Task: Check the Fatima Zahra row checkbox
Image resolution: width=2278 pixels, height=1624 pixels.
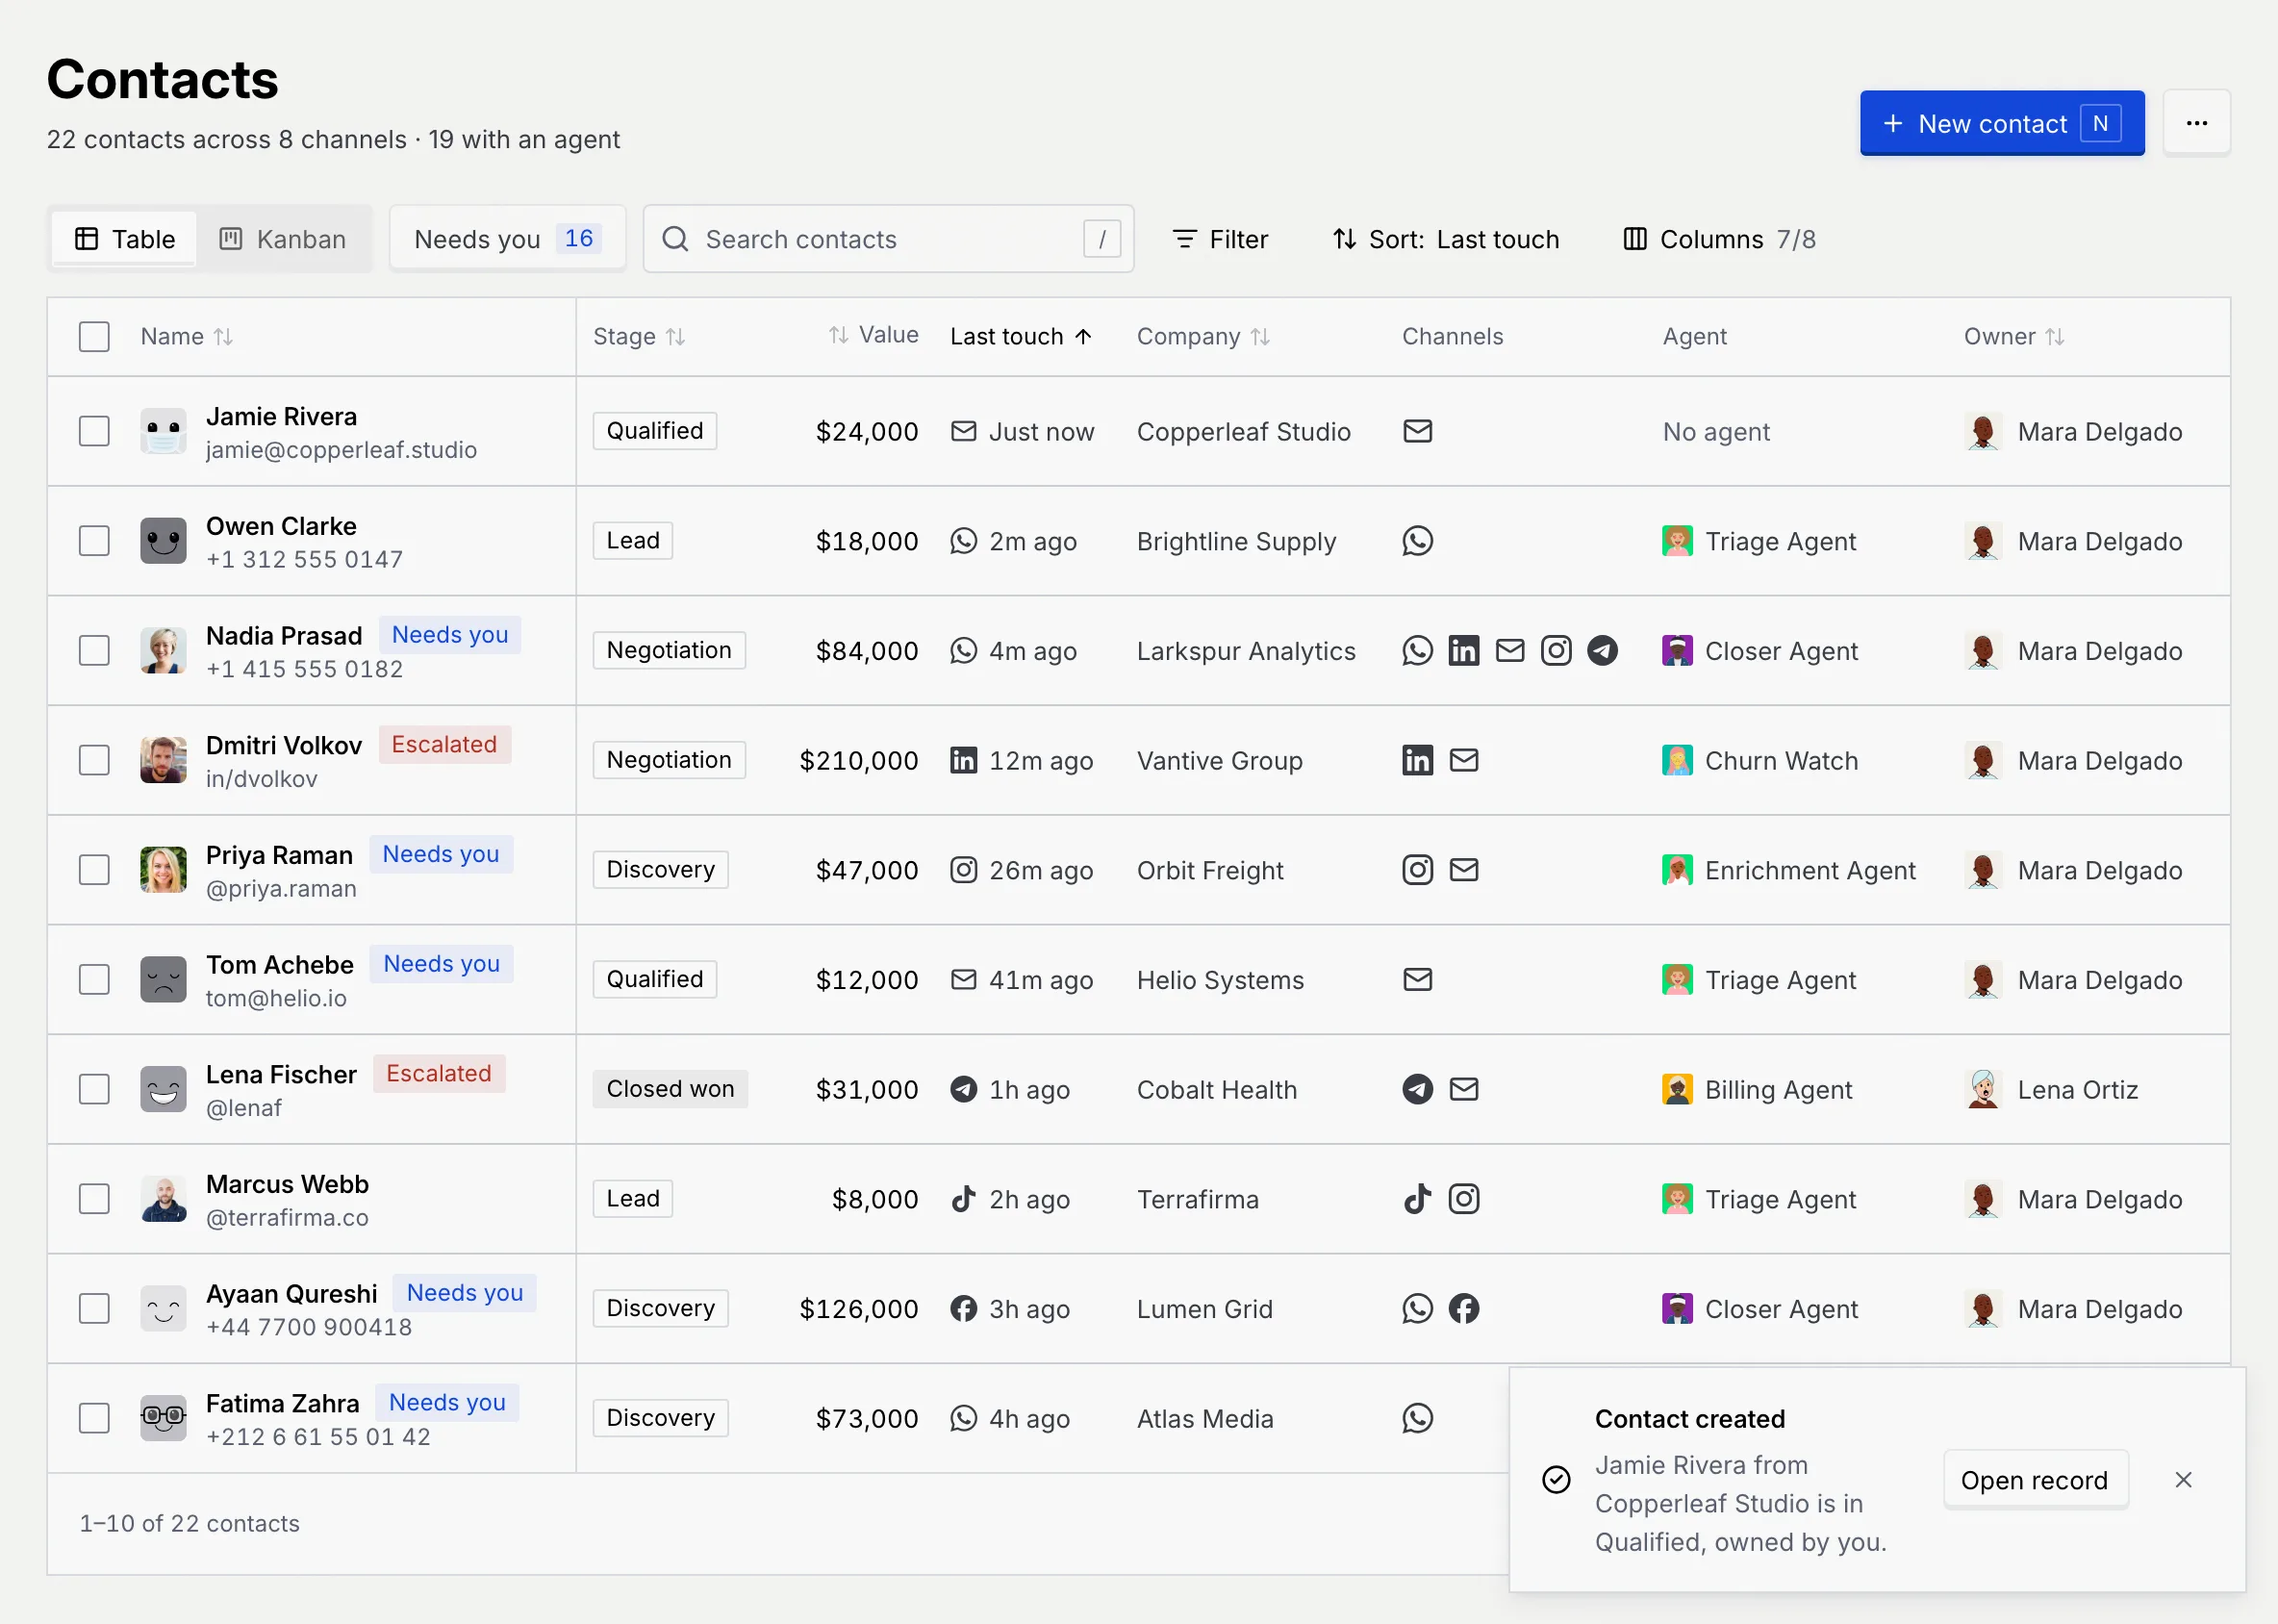Action: [x=94, y=1418]
